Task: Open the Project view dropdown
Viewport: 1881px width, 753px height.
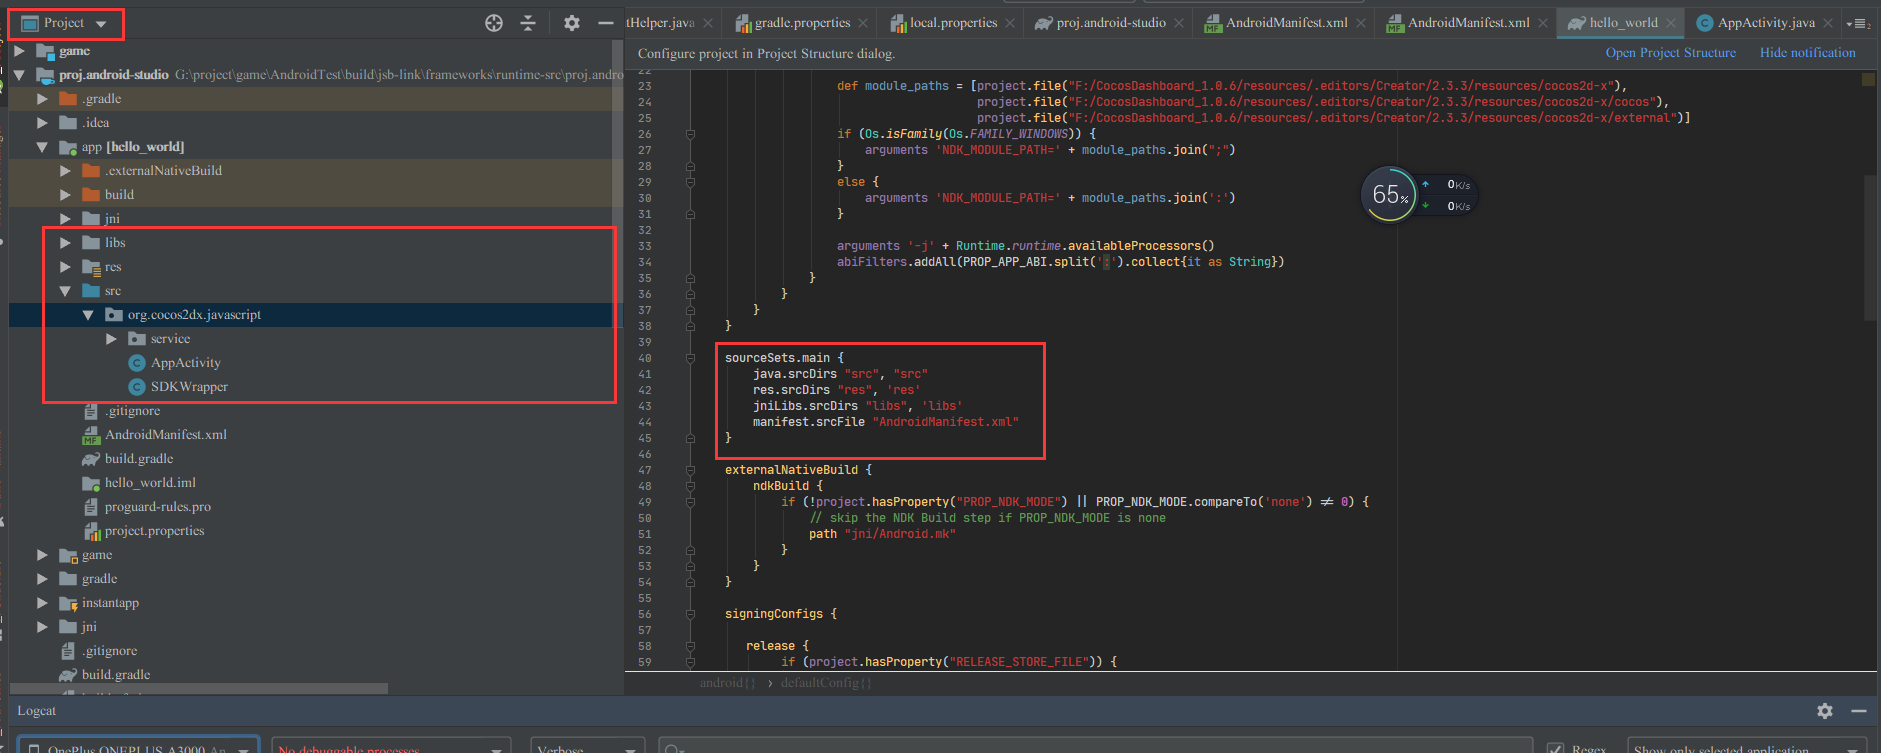Action: (x=65, y=23)
